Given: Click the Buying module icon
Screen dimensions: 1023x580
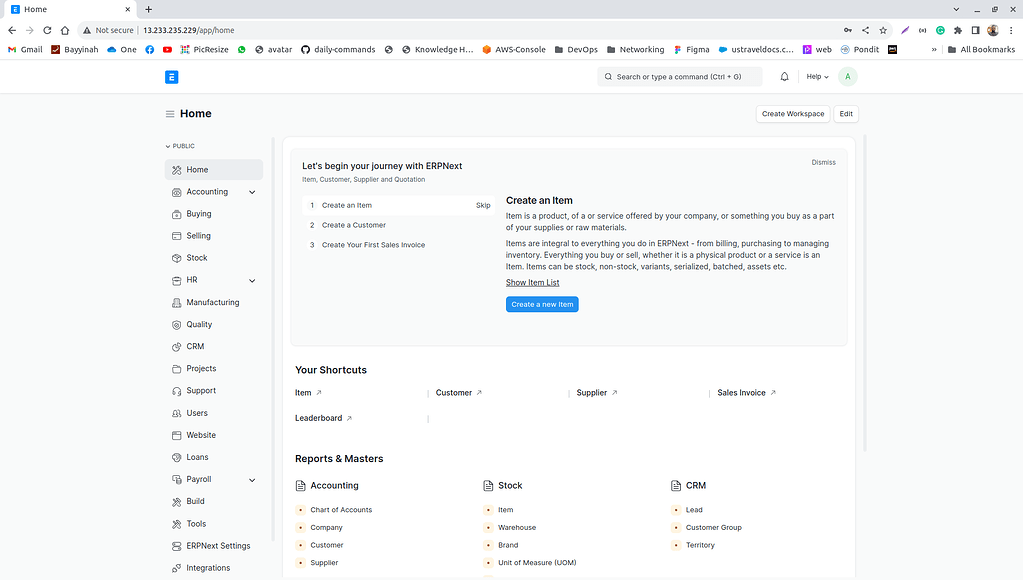Looking at the screenshot, I should [175, 213].
